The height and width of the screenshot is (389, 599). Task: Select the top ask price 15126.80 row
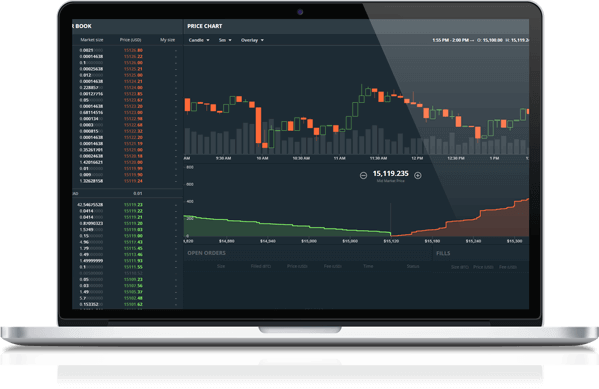pyautogui.click(x=127, y=50)
